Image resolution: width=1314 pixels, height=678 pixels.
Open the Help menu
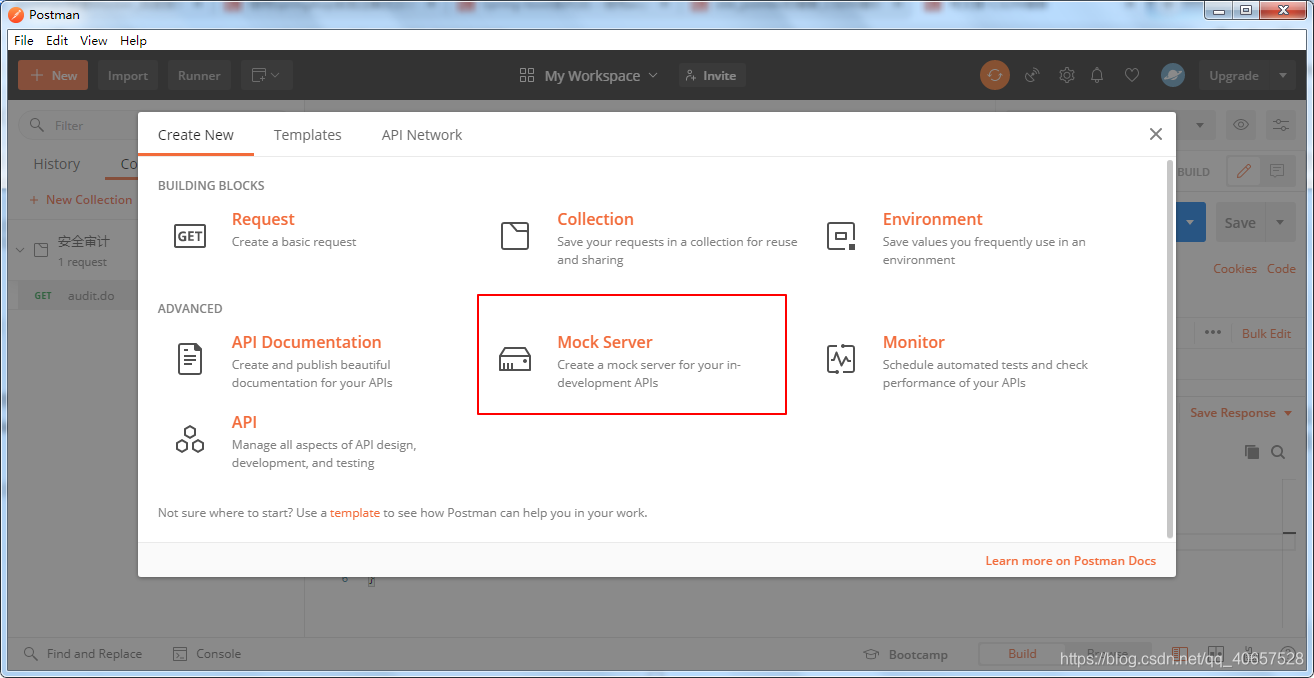[x=133, y=40]
